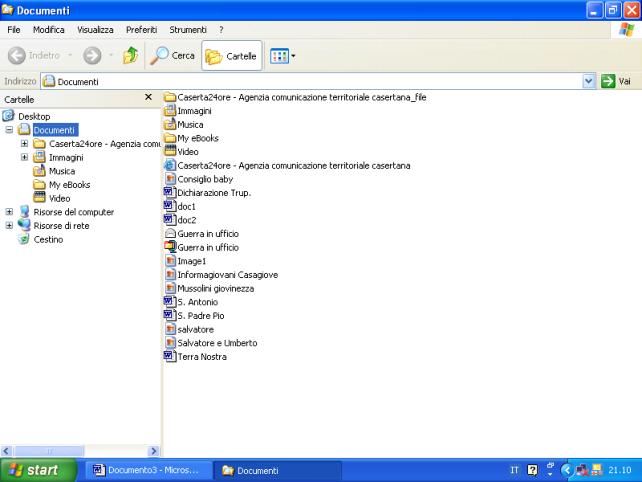Screen dimensions: 642x482
Task: Click the Risorse di rete icon in tree
Action: point(24,225)
